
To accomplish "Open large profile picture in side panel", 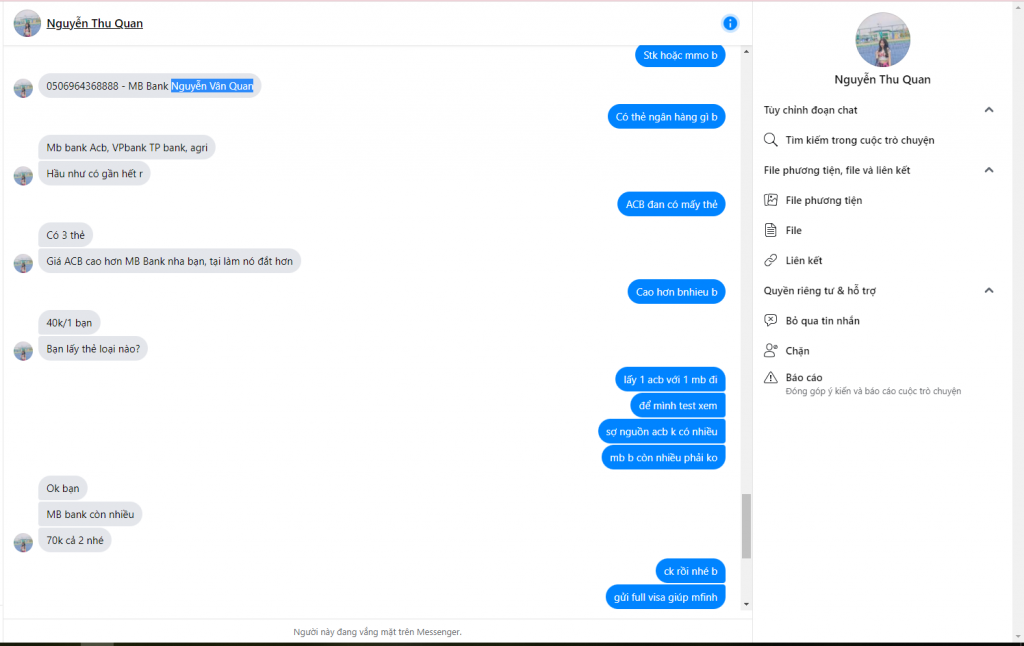I will point(882,39).
